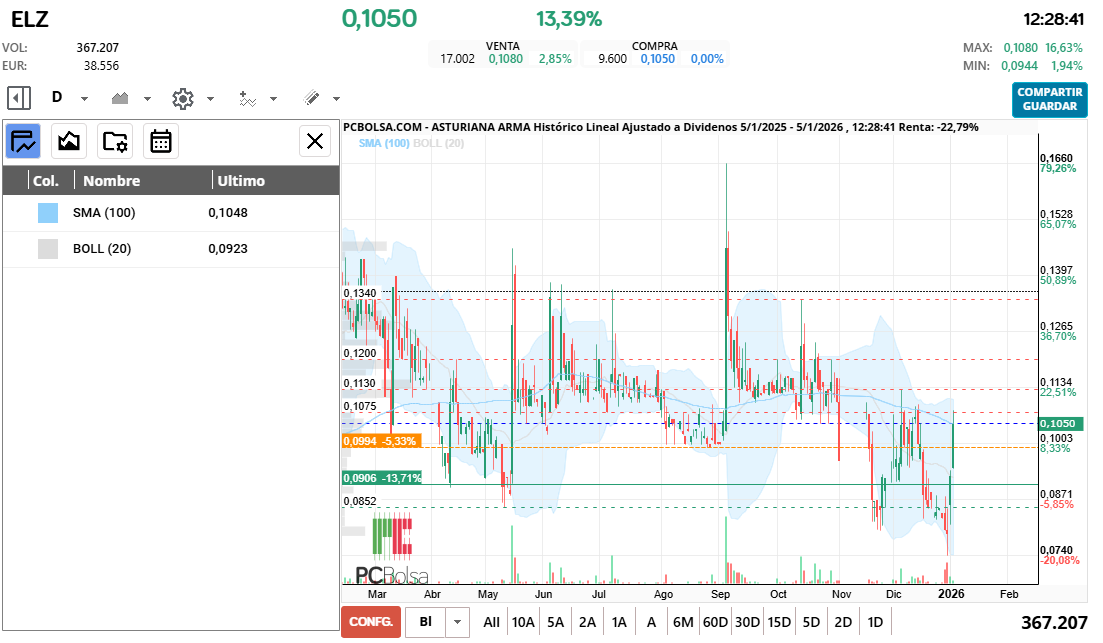The height and width of the screenshot is (643, 1103).
Task: Collapse the left side panel icon
Action: 19,98
